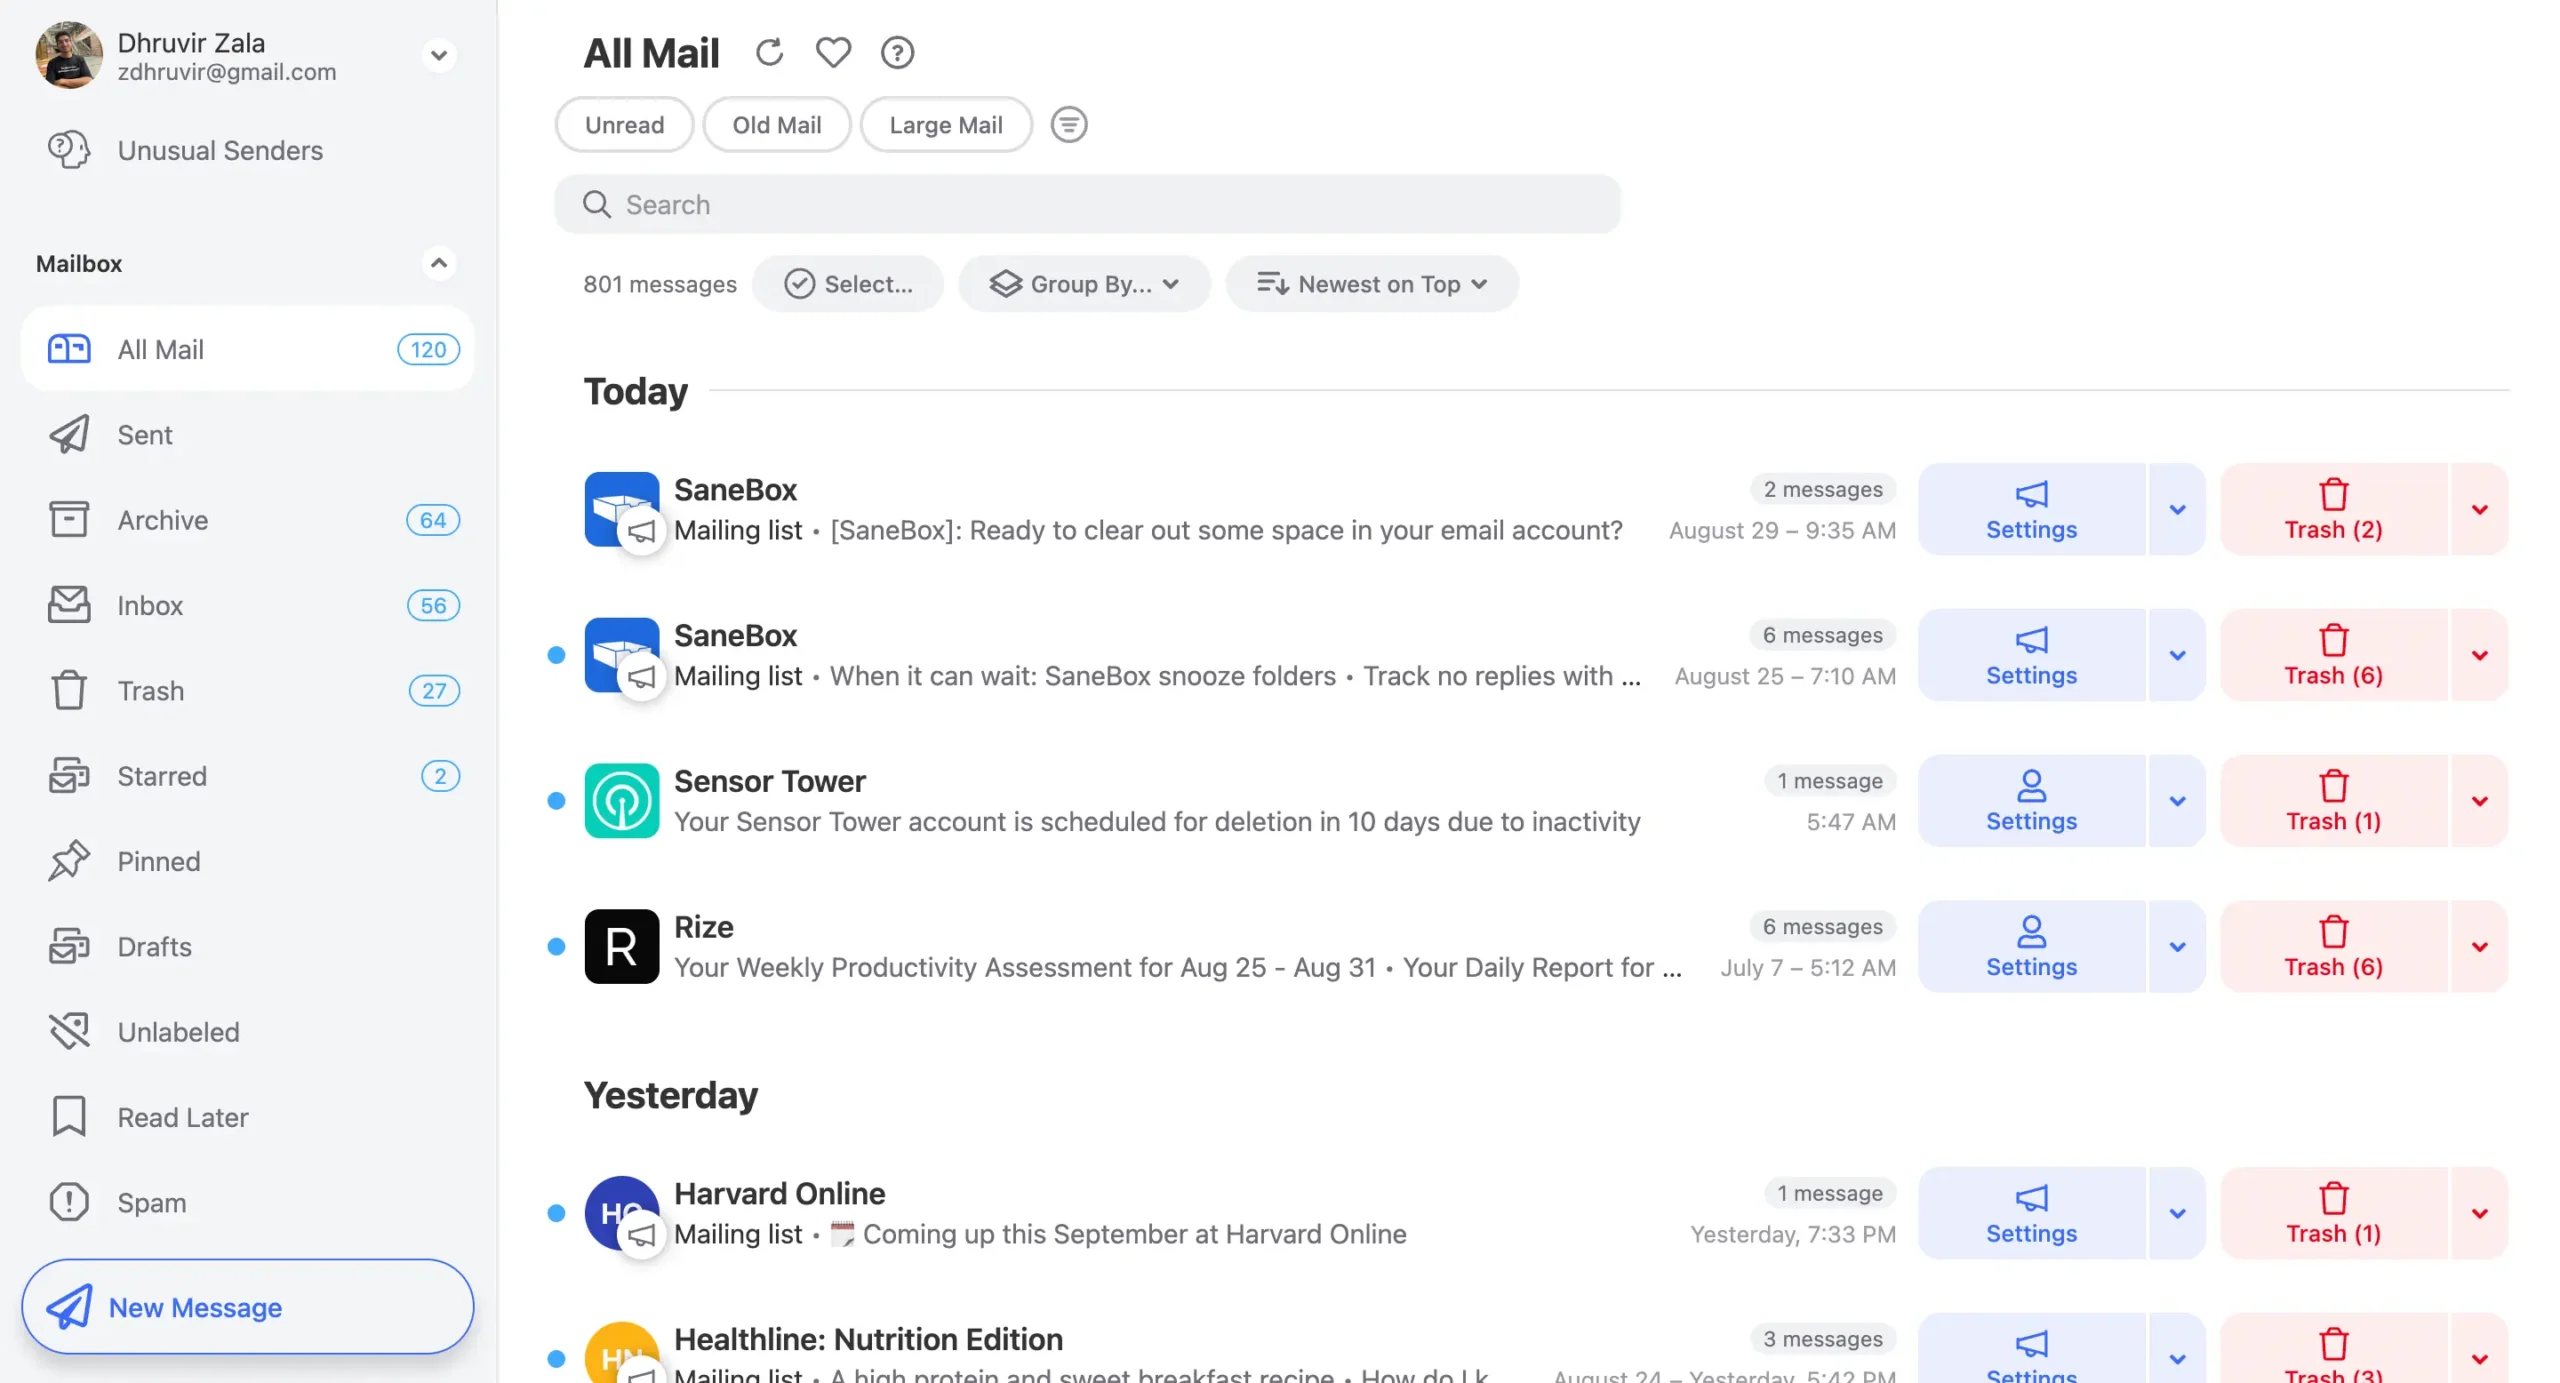Collapse the Mailbox section chevron
The height and width of the screenshot is (1383, 2560).
click(438, 263)
